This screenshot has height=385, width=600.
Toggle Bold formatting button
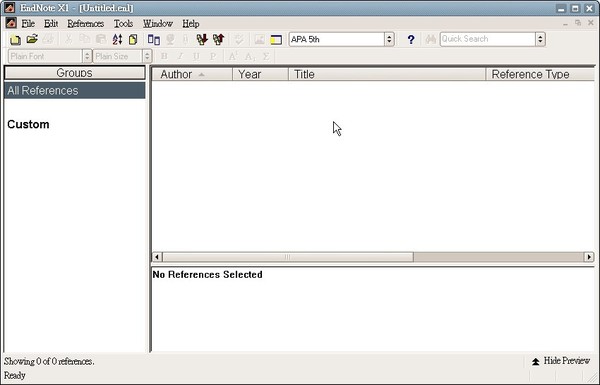click(164, 57)
